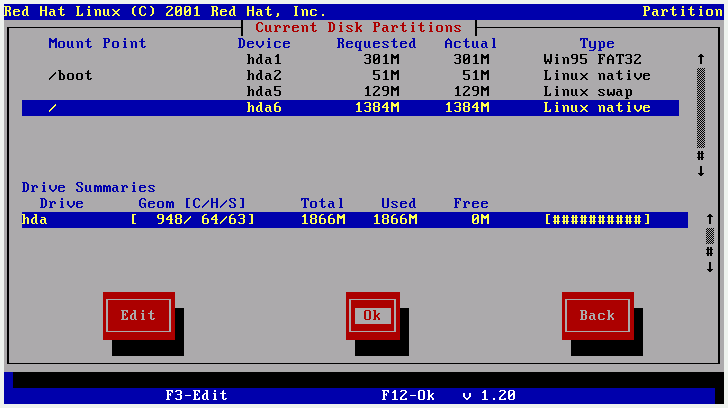Select the root hda6 partition row
Screen dimensions: 728x408
point(350,108)
